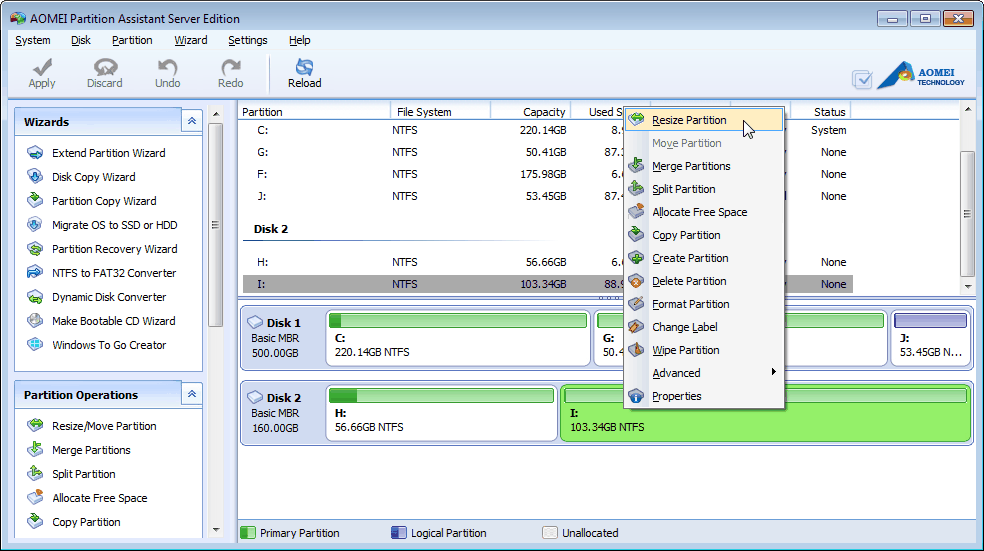The height and width of the screenshot is (551, 984).
Task: Open the Help menu
Action: (299, 40)
